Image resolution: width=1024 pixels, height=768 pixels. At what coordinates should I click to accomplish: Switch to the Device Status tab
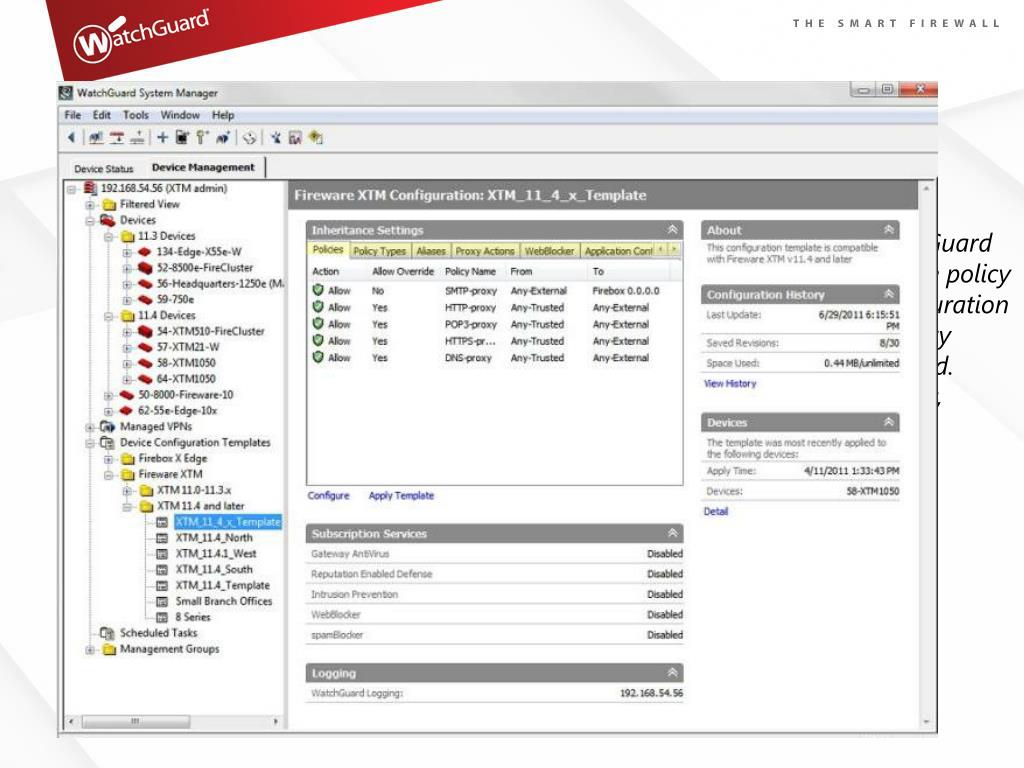(103, 168)
